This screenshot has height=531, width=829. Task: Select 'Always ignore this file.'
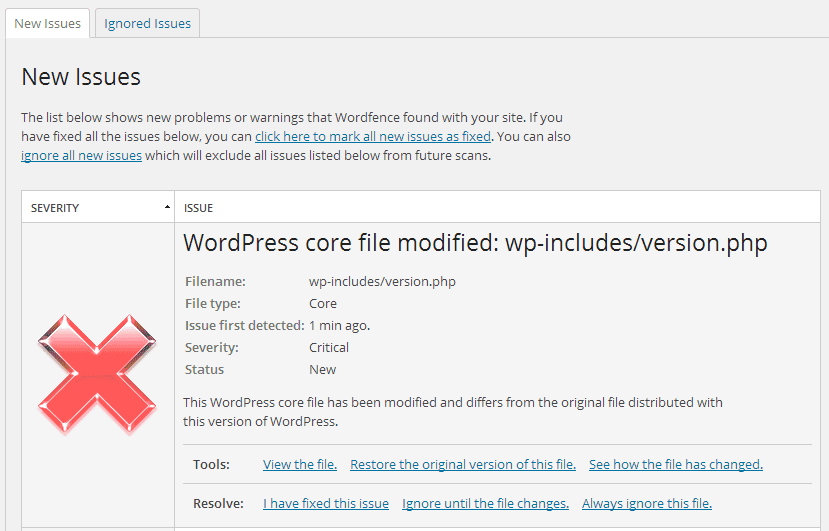click(647, 503)
